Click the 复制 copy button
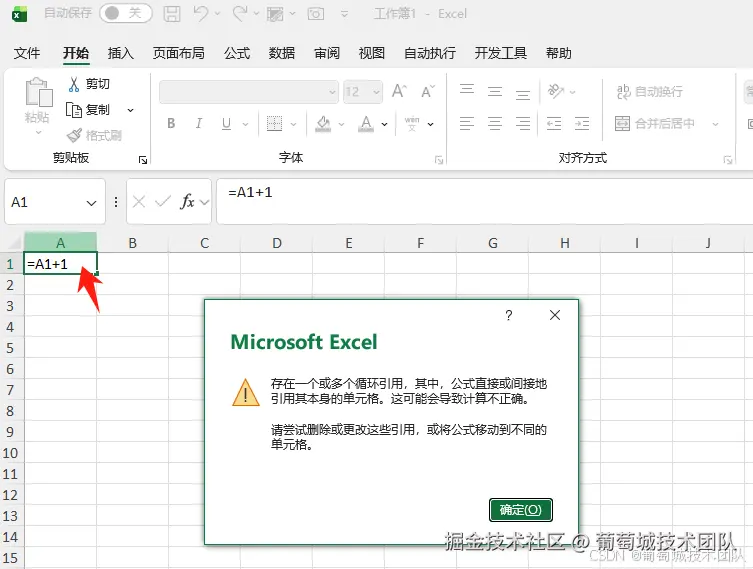753x569 pixels. pyautogui.click(x=89, y=110)
